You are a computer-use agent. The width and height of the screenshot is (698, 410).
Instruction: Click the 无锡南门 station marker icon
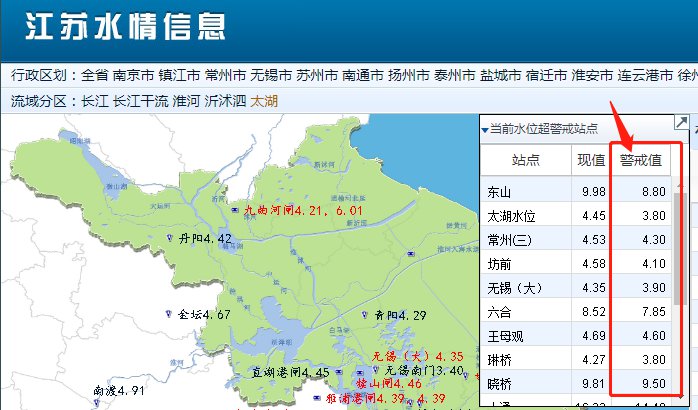click(x=375, y=369)
